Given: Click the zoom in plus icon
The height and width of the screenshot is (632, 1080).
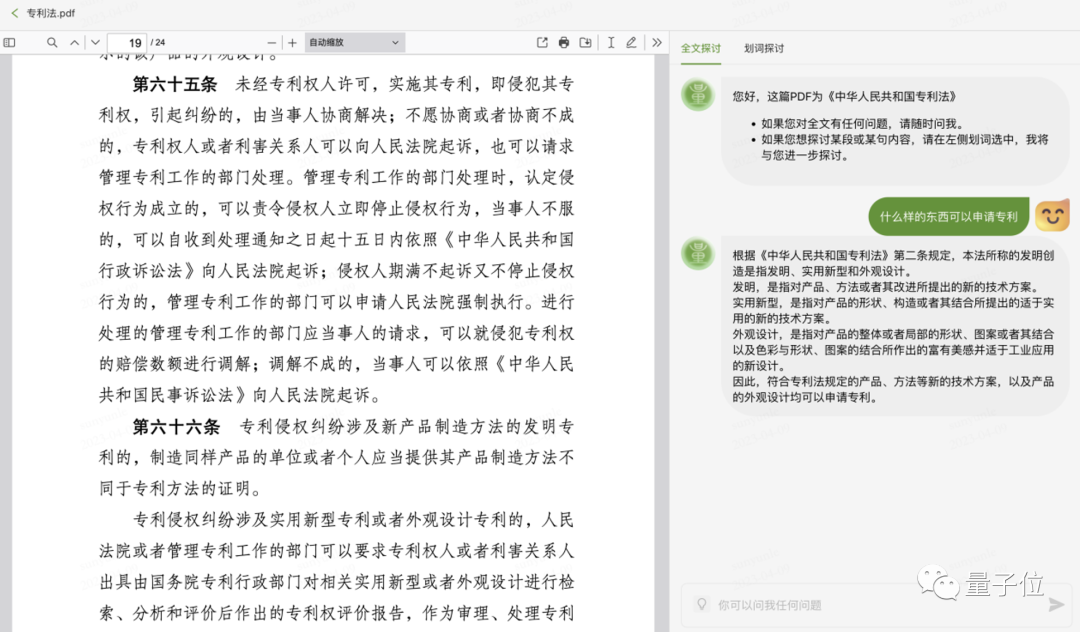Looking at the screenshot, I should click(x=291, y=43).
